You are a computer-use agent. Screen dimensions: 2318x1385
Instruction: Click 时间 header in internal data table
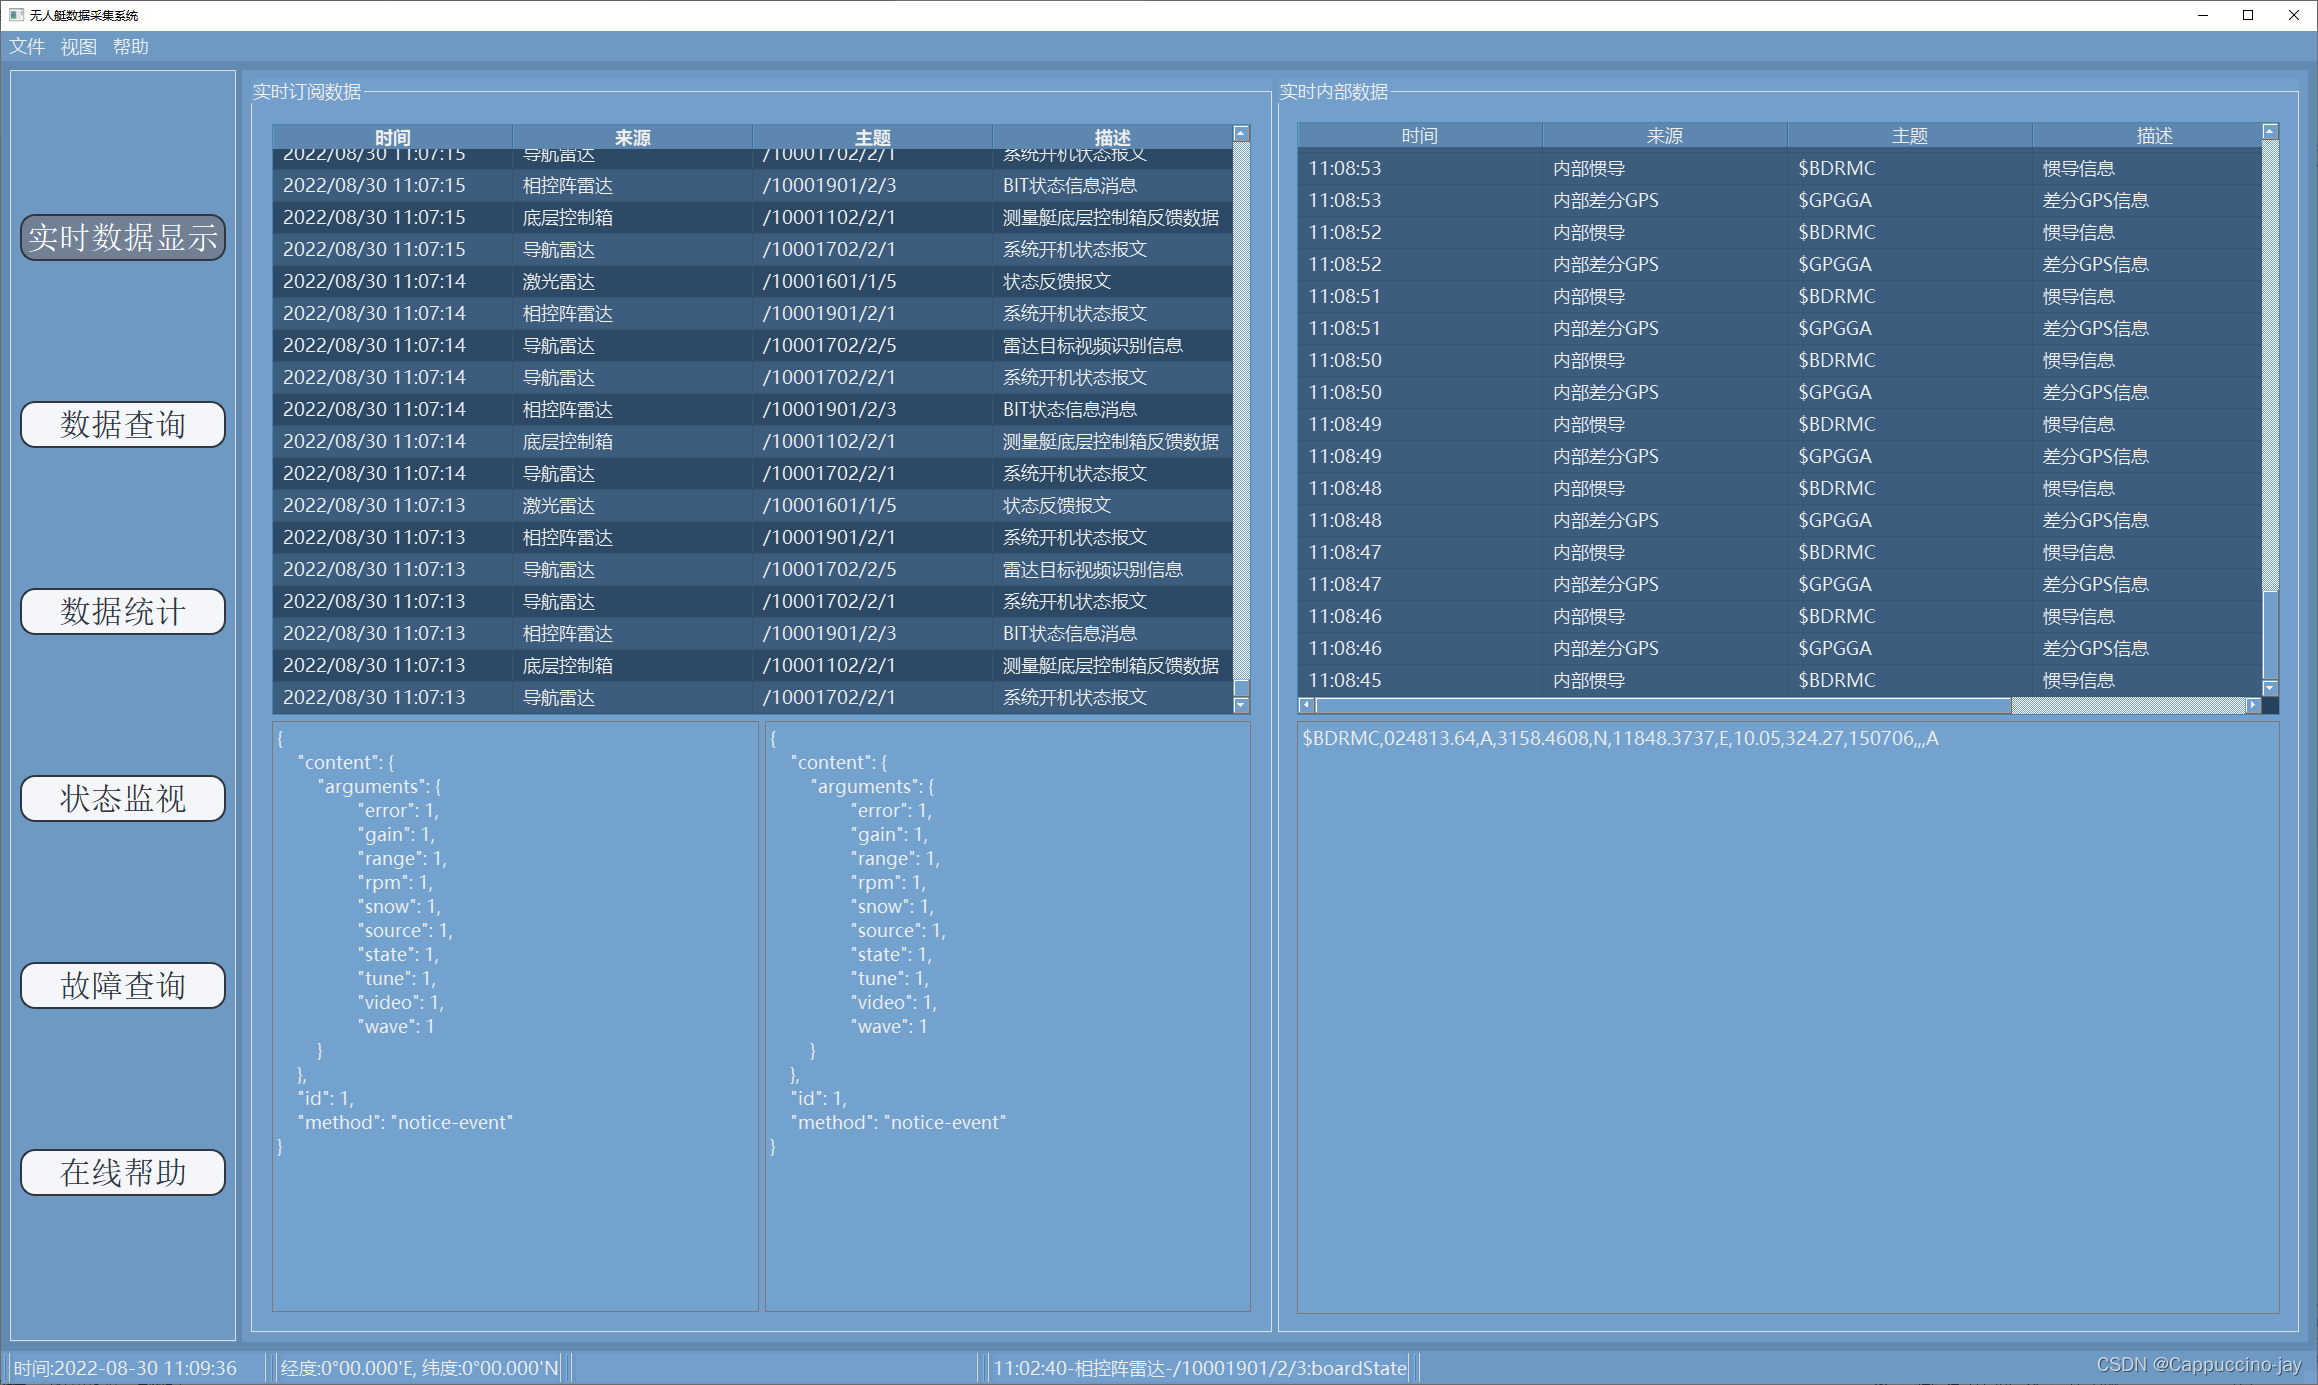click(x=1420, y=136)
